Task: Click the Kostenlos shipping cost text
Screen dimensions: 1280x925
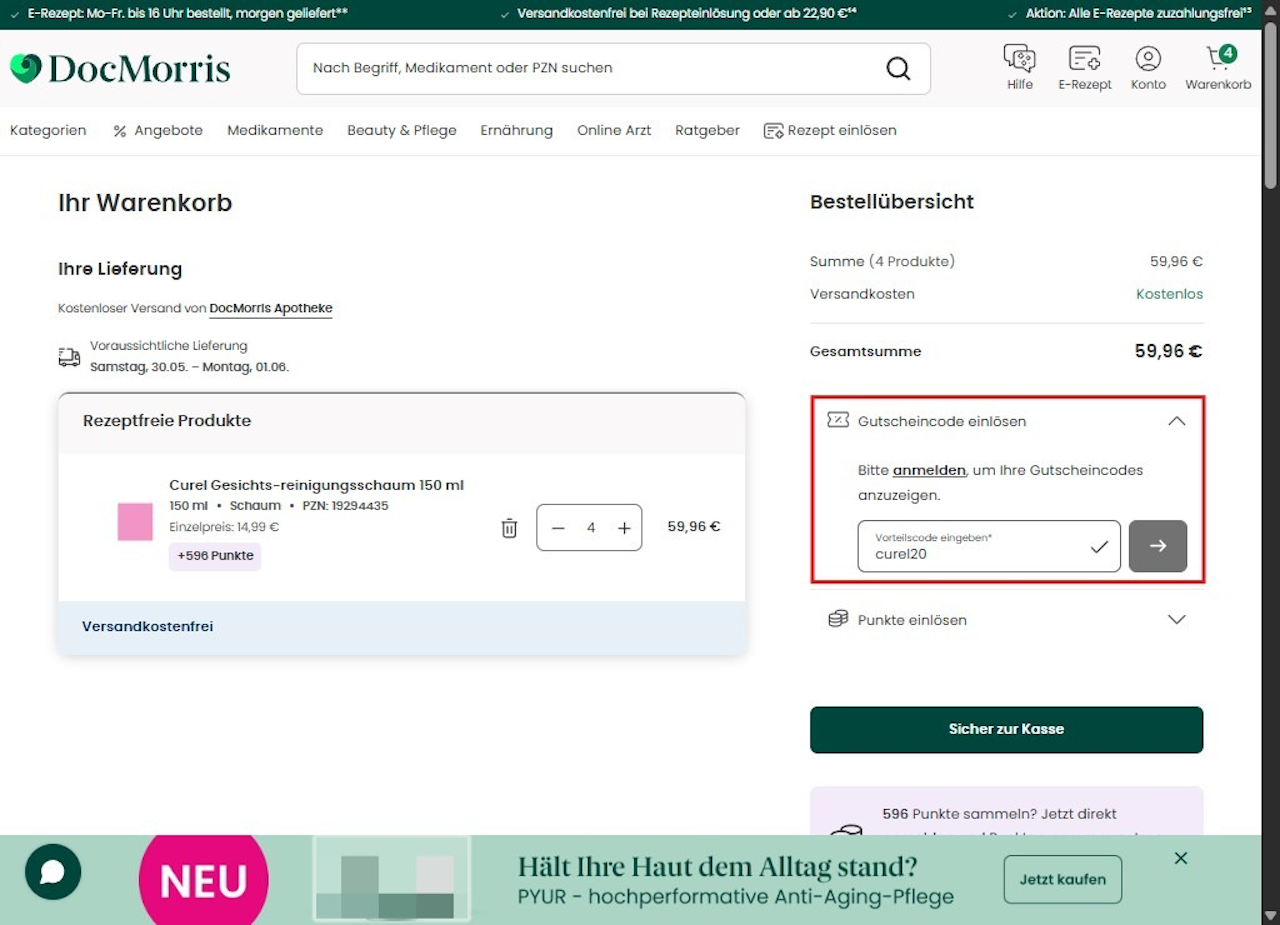Action: point(1169,294)
